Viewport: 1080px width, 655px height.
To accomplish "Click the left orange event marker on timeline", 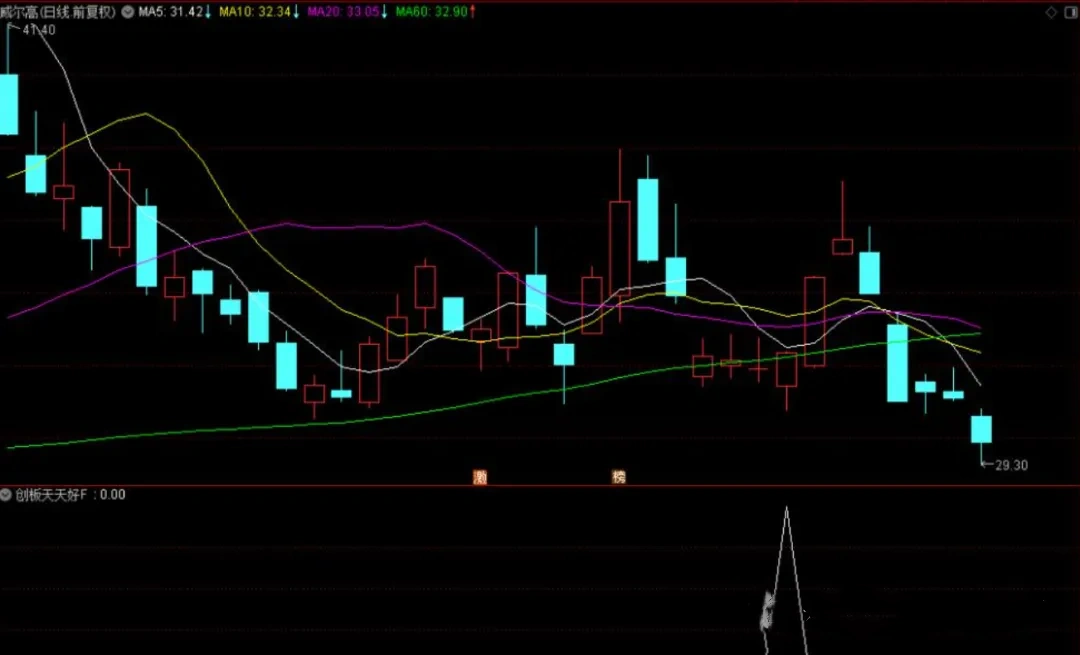I will click(x=480, y=477).
